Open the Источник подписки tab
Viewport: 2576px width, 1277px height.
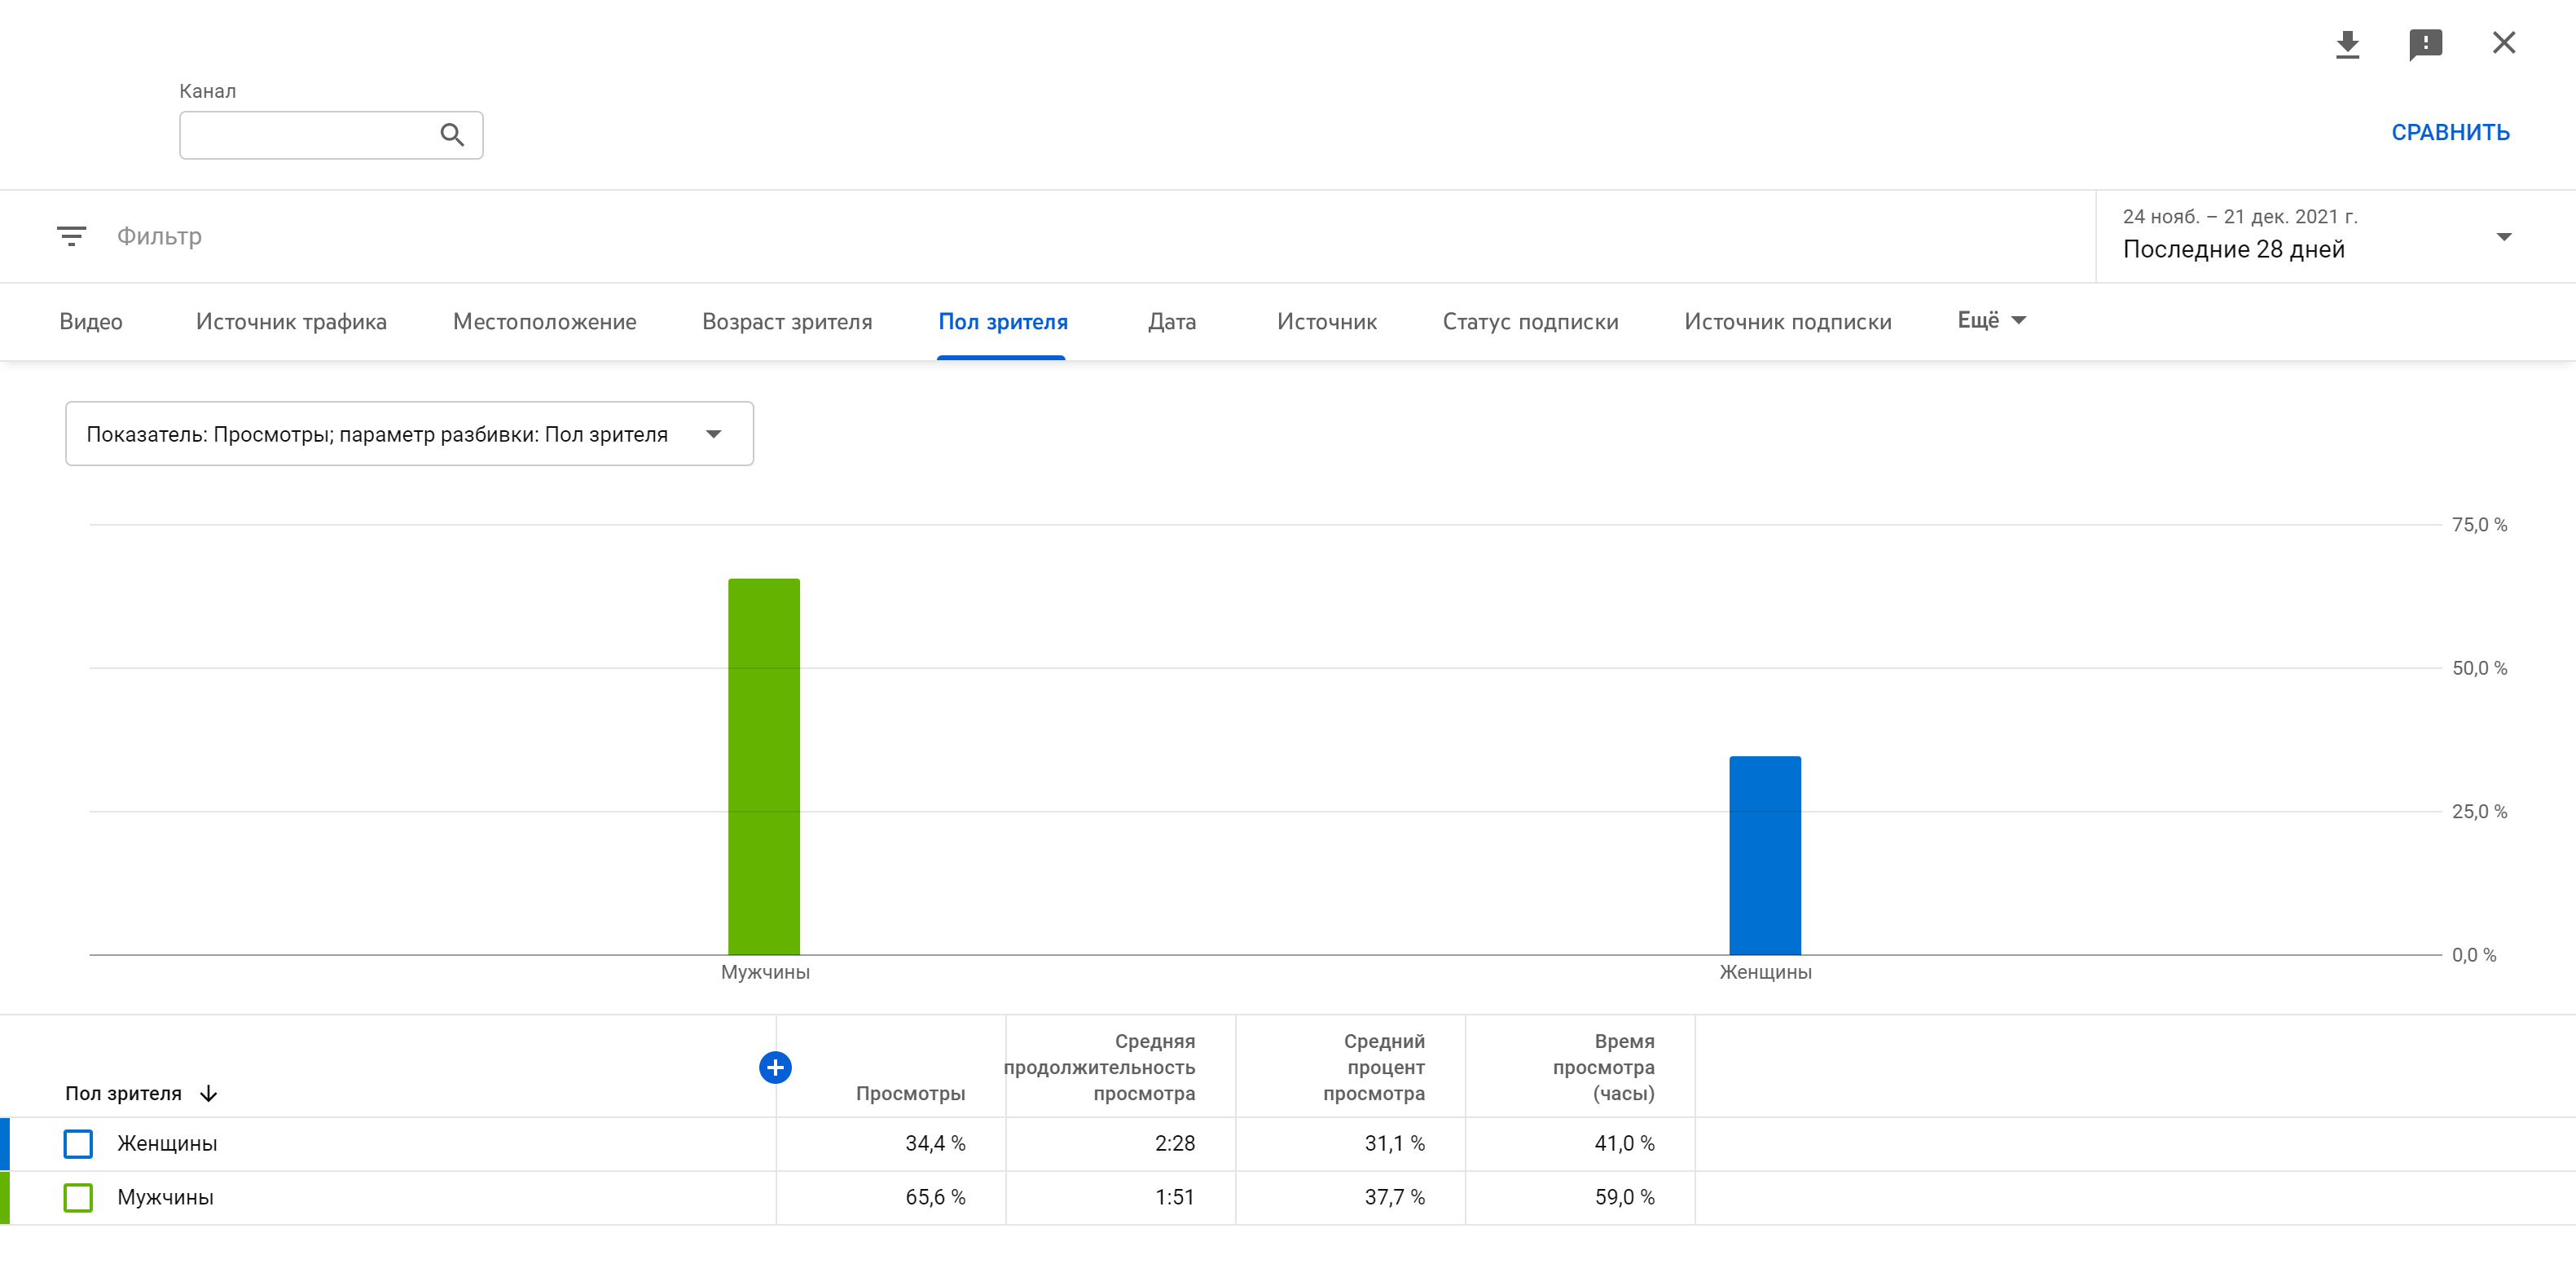(1787, 322)
